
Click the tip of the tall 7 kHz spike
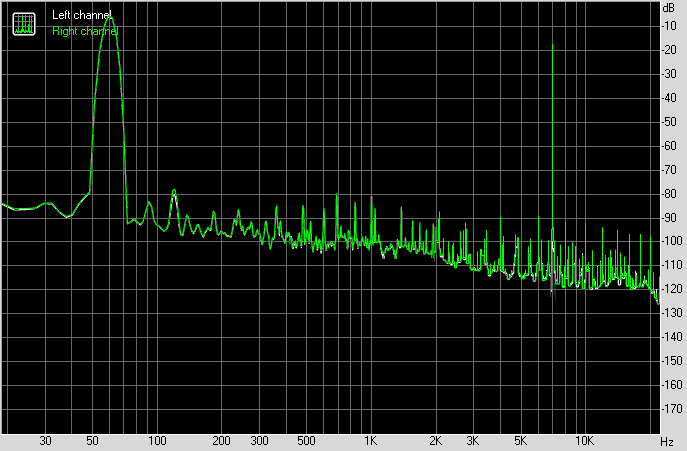(552, 44)
